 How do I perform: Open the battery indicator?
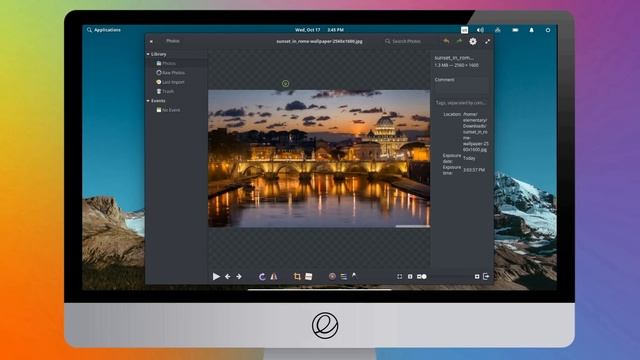coord(515,30)
